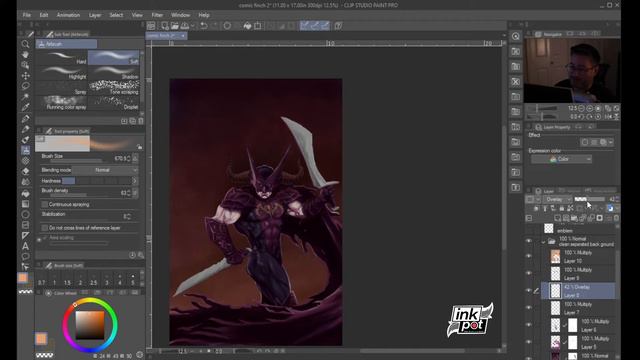Screen dimensions: 640x360
Task: Open the Brush Size dynamics button
Action: click(135, 158)
